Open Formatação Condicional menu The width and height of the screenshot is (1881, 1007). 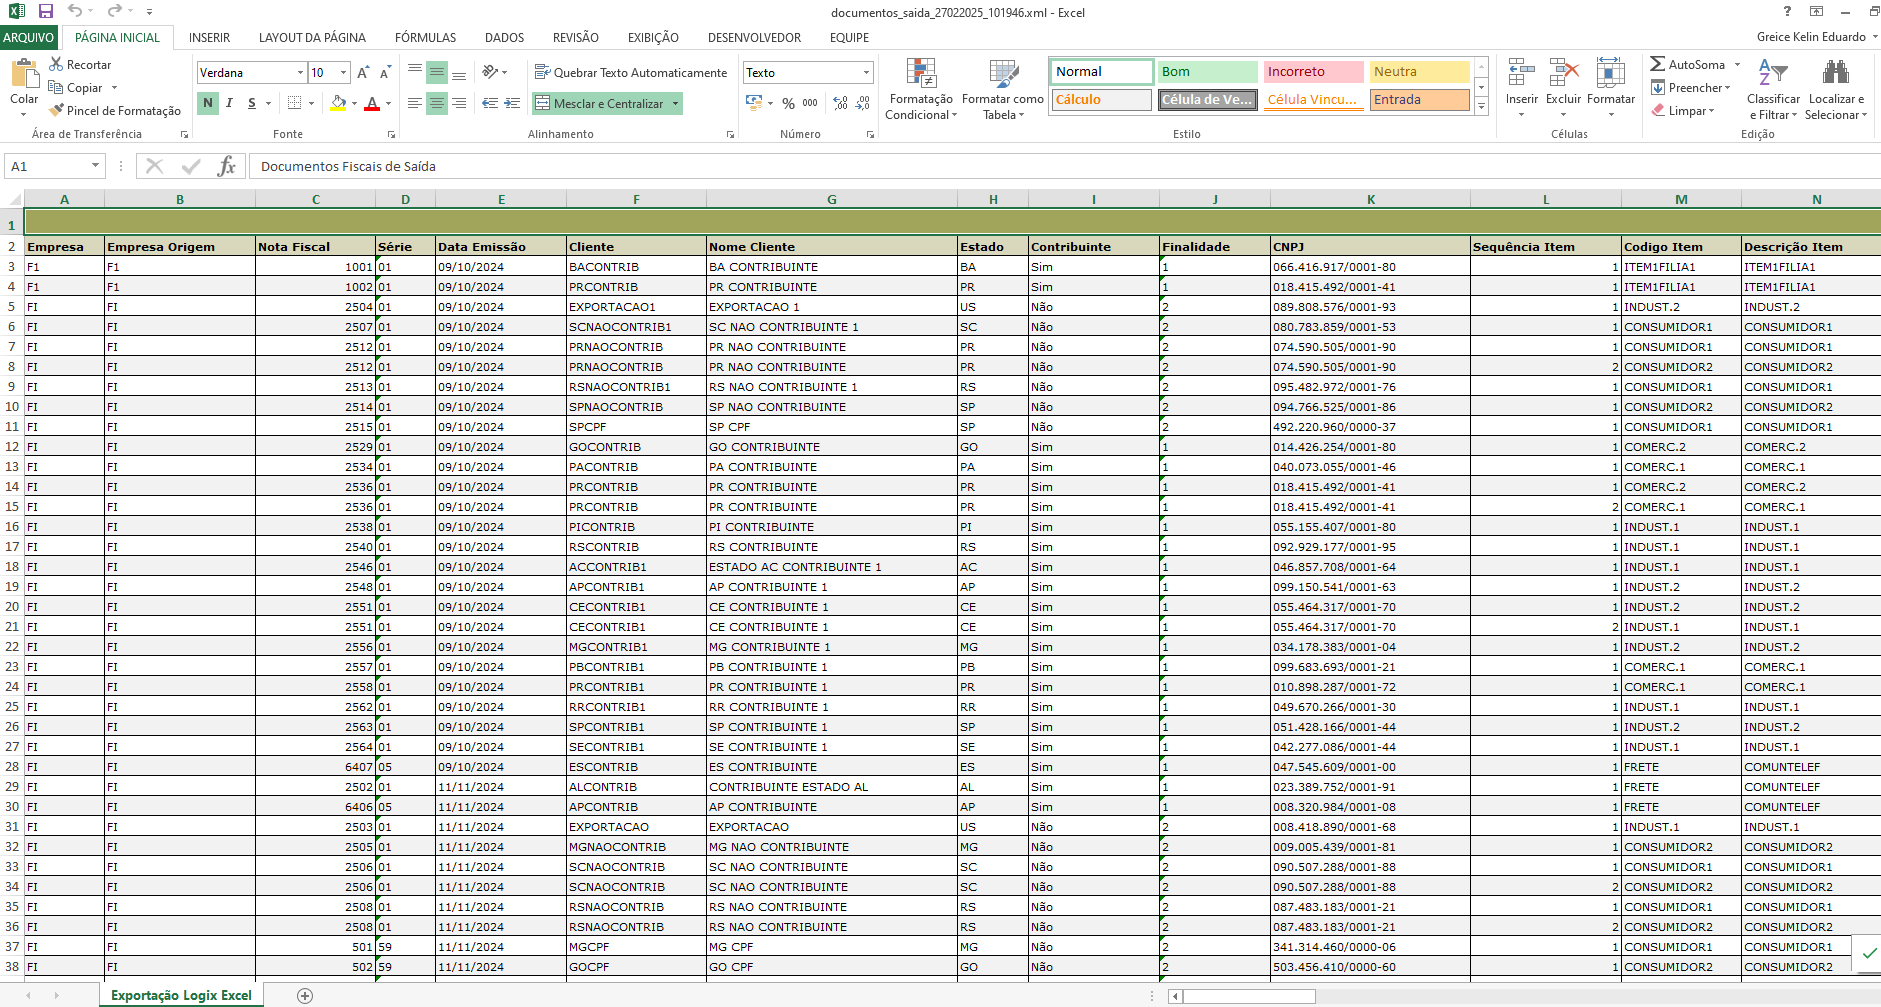[921, 89]
